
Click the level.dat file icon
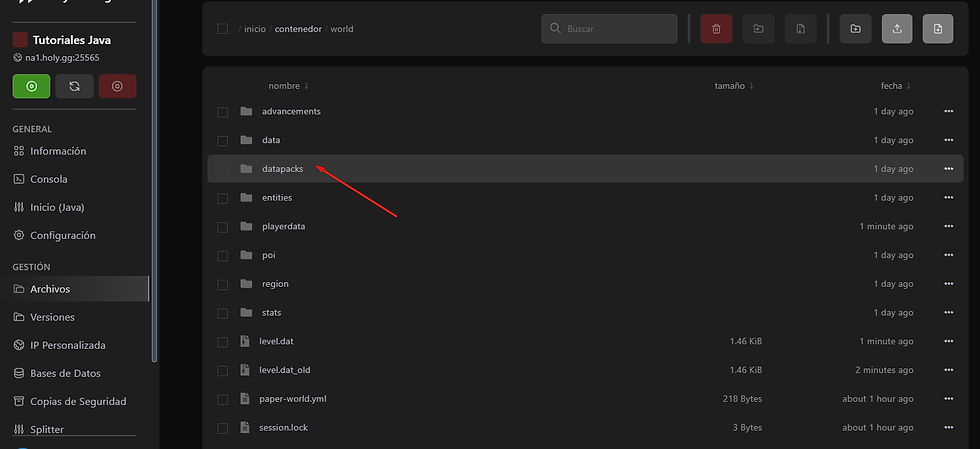click(245, 341)
